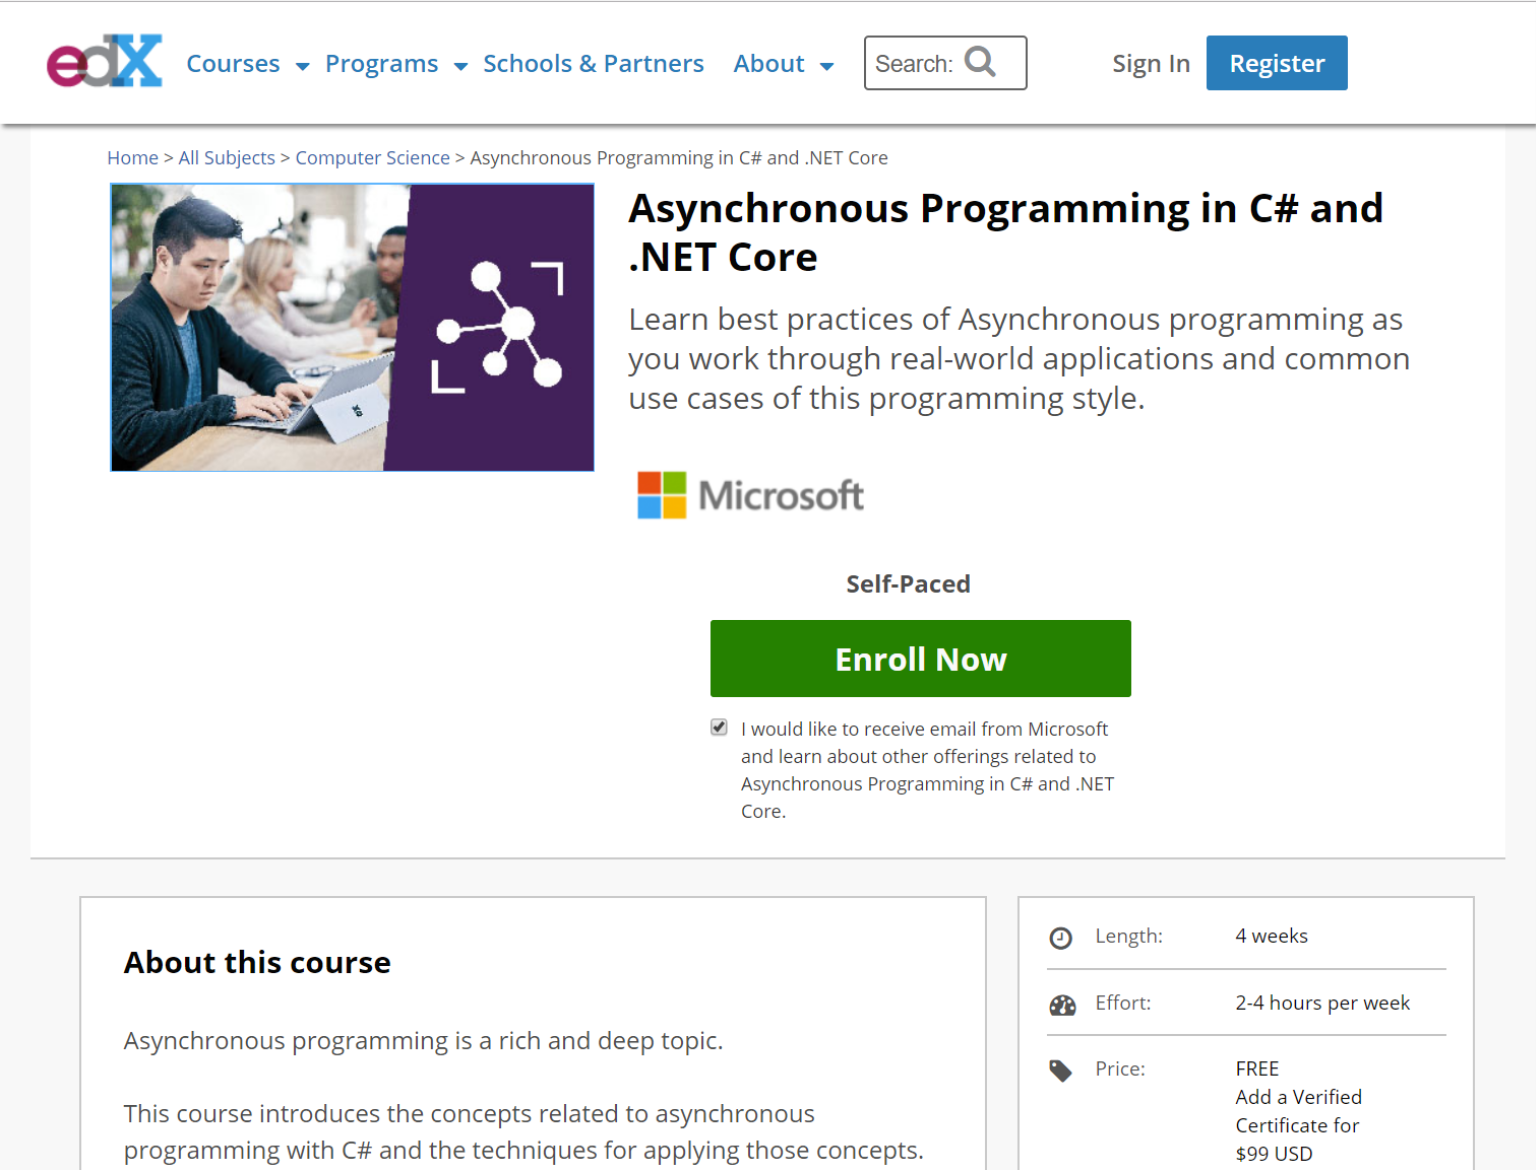The image size is (1536, 1170).
Task: Open the Programs menu
Action: (381, 63)
